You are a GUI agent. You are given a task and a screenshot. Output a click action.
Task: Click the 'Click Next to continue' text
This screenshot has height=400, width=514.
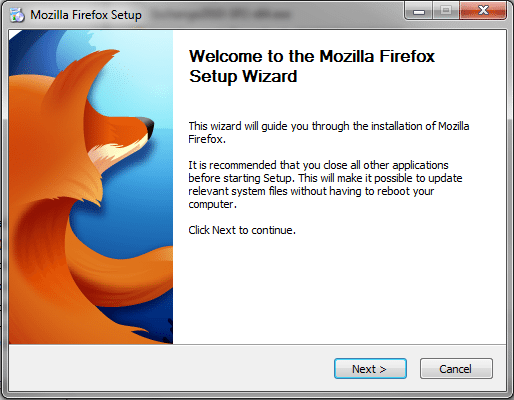pos(242,230)
